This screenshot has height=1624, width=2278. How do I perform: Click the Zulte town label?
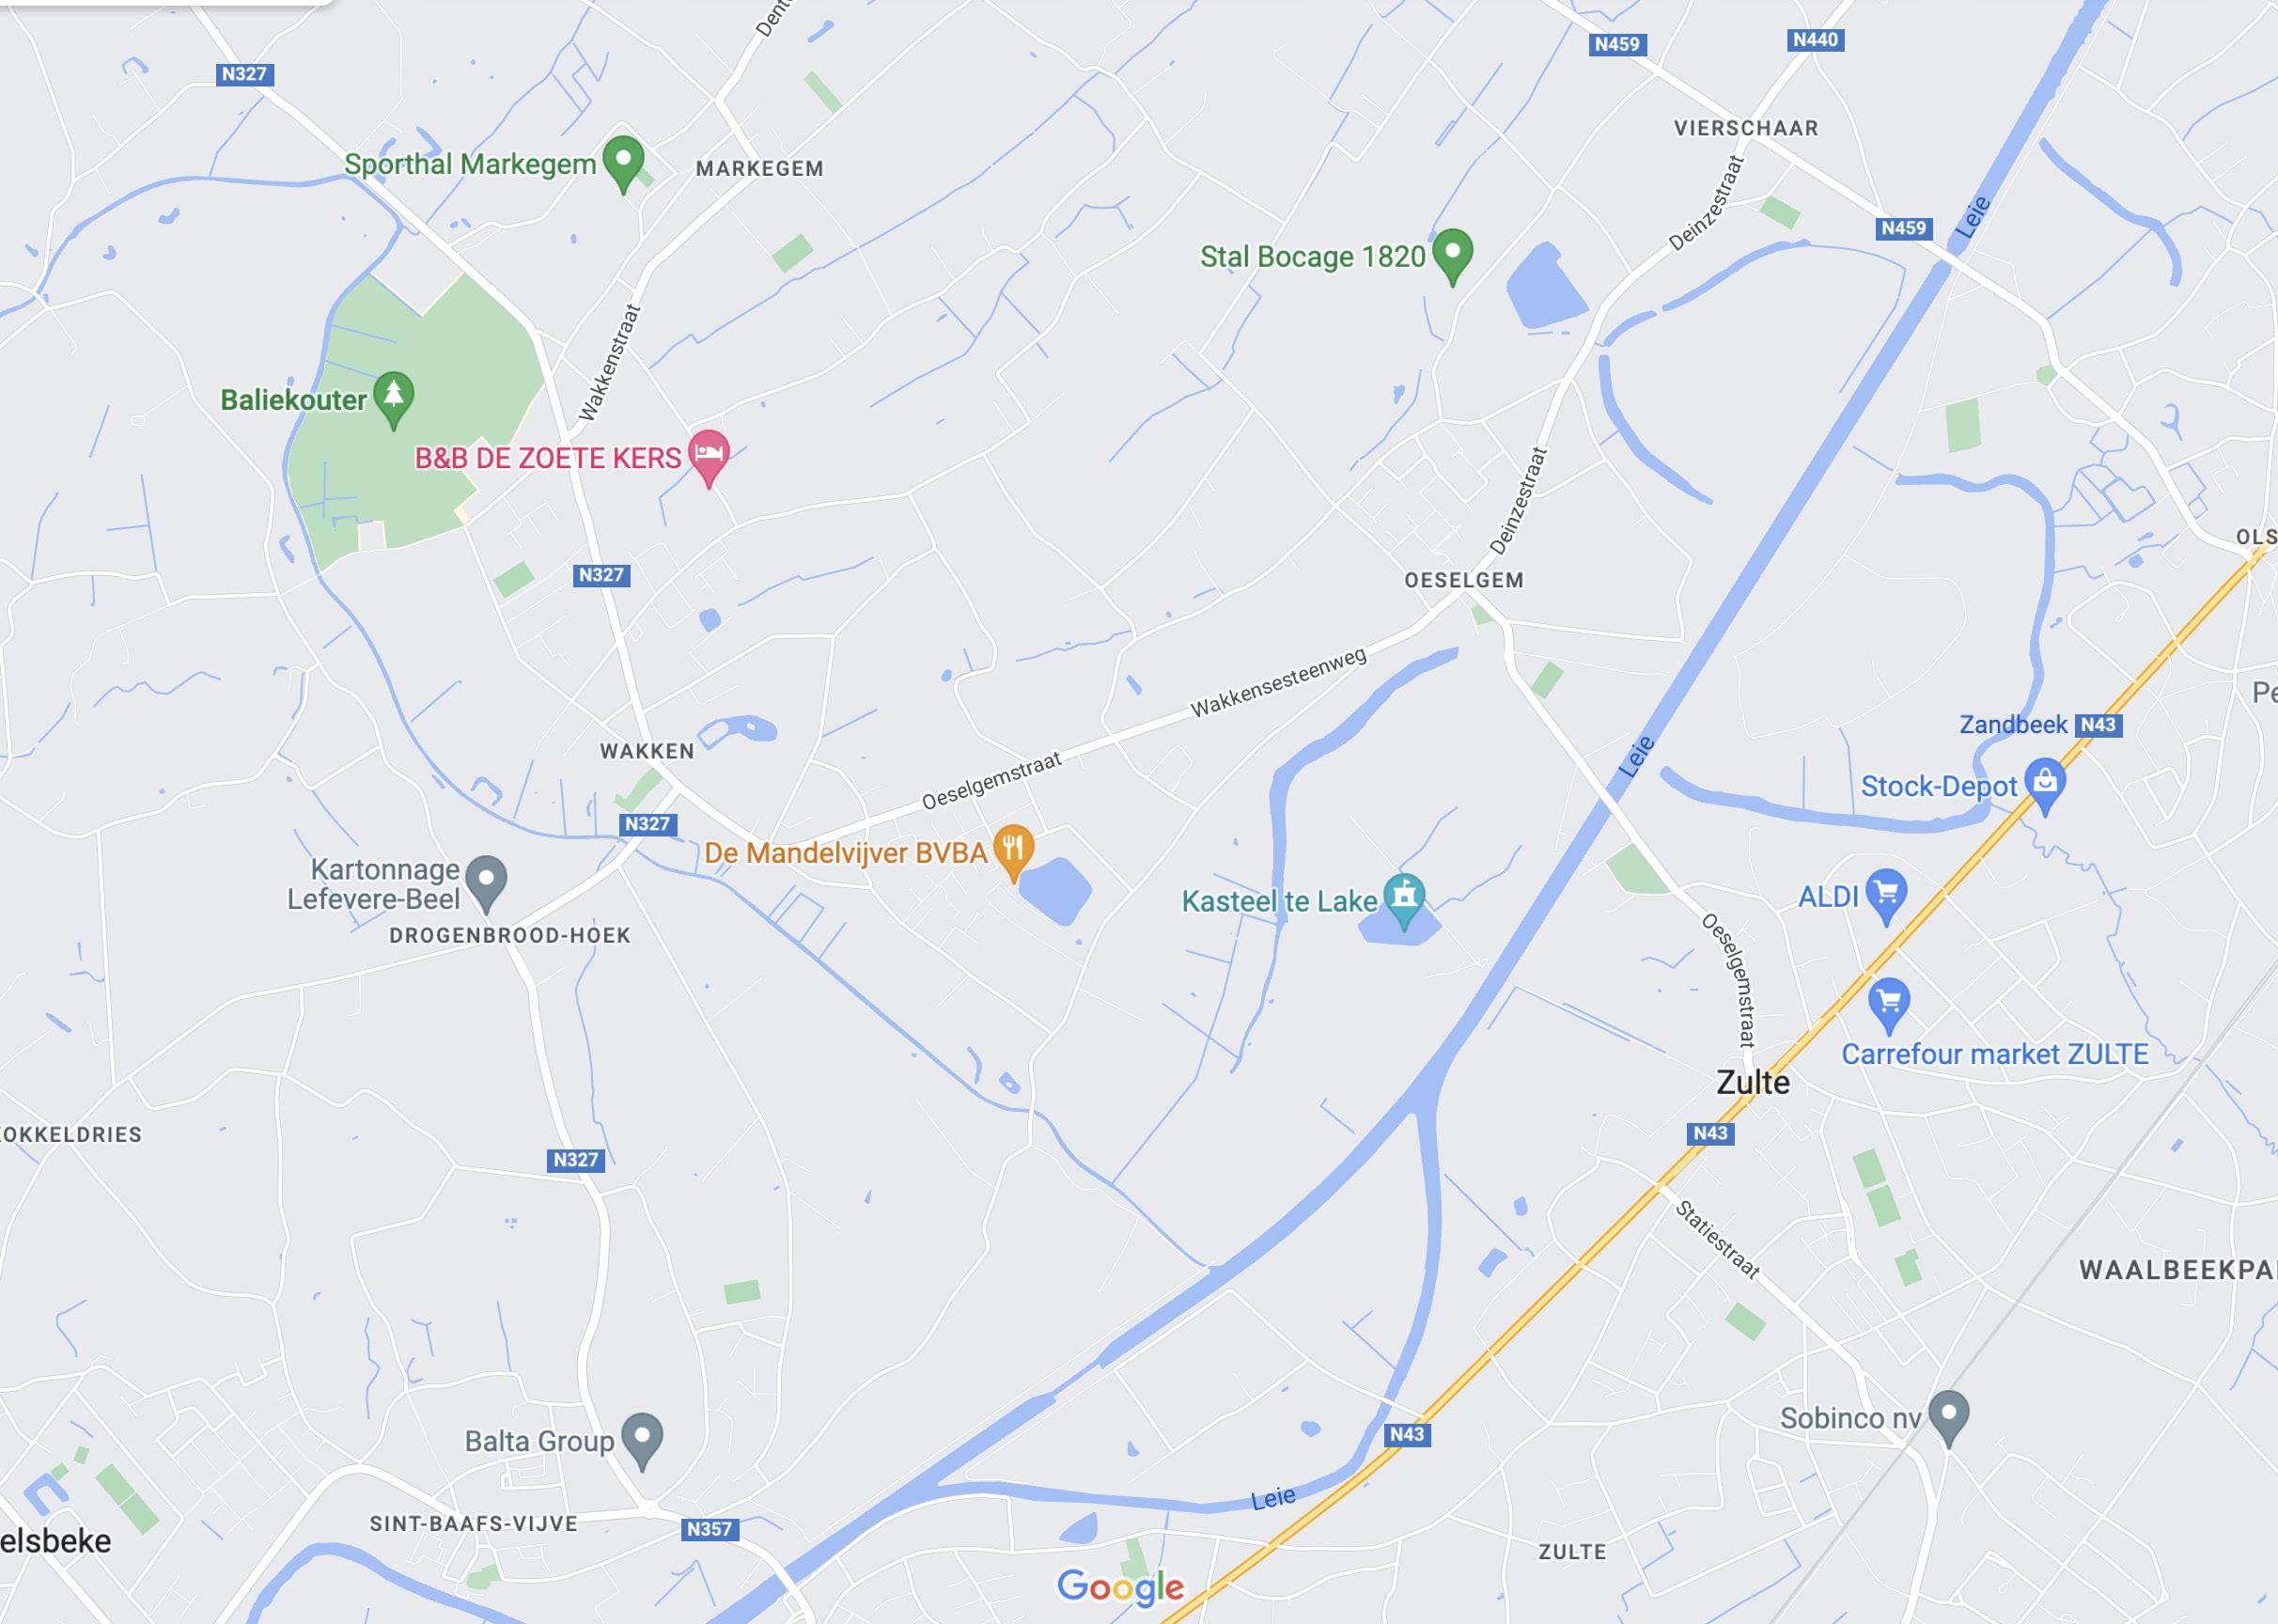pos(1753,1082)
